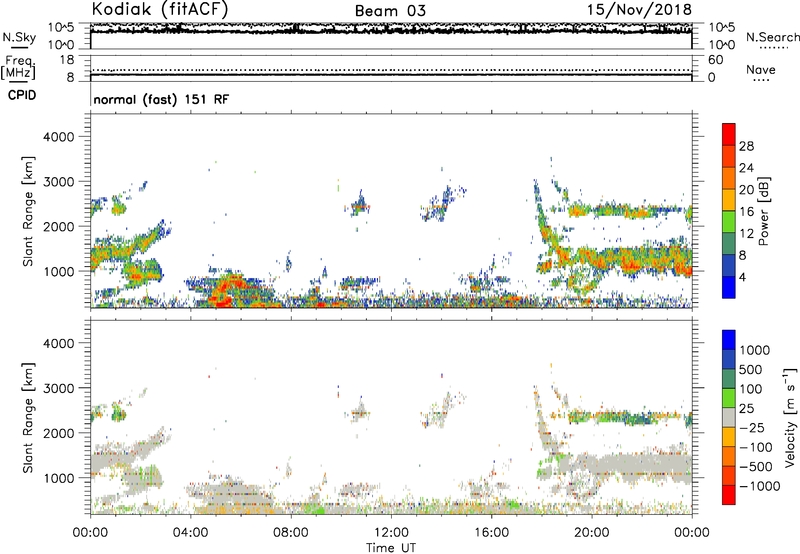
Task: Click the date '15/Nov/2018'
Action: (x=639, y=10)
